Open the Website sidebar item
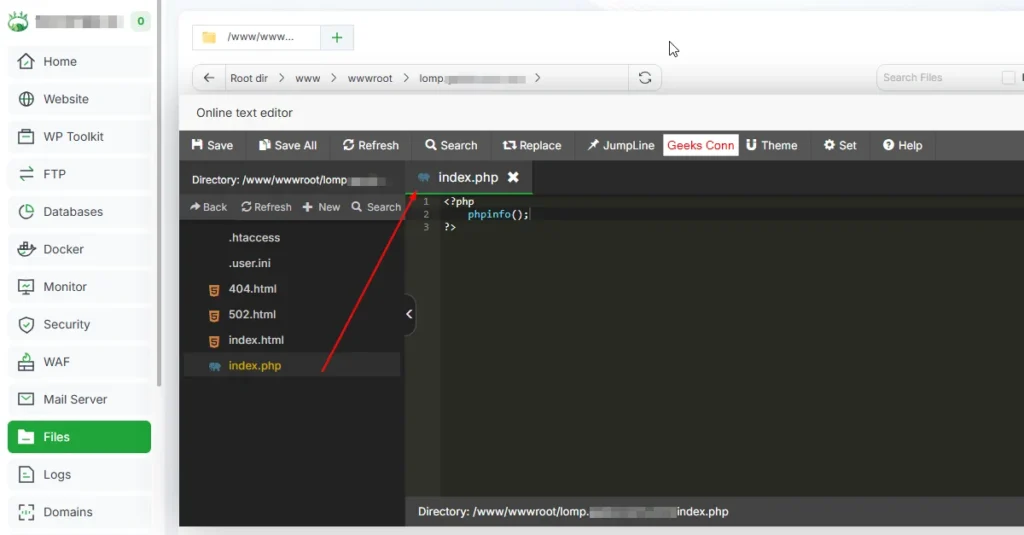Viewport: 1024px width, 535px height. point(79,99)
